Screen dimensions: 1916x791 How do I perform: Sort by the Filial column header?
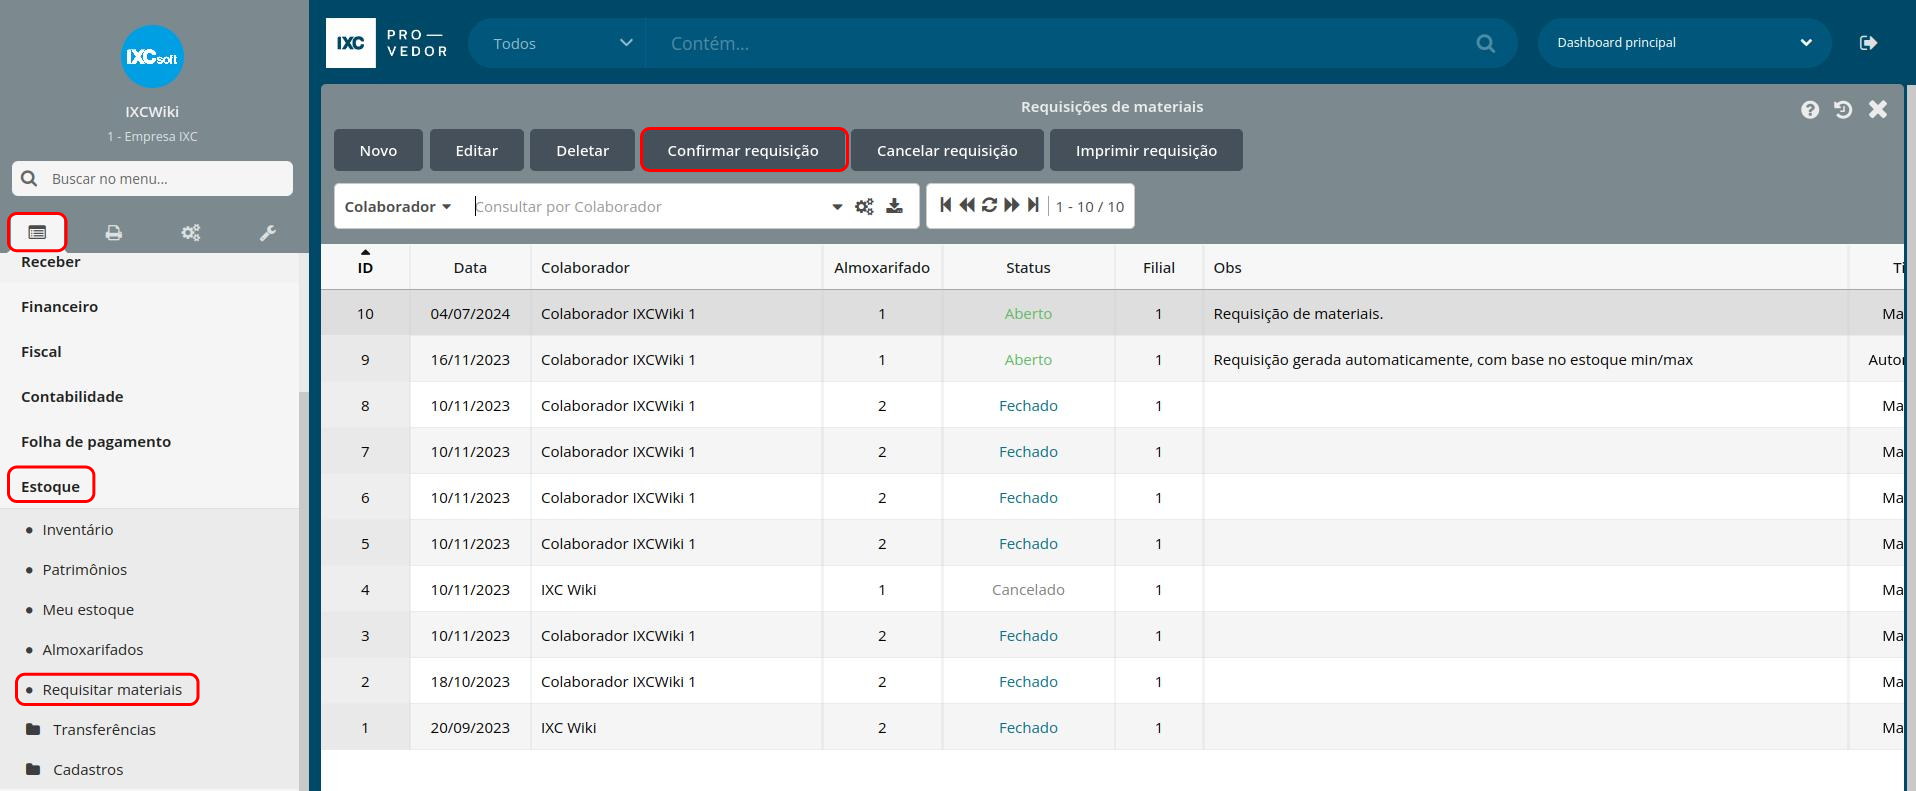pyautogui.click(x=1159, y=268)
